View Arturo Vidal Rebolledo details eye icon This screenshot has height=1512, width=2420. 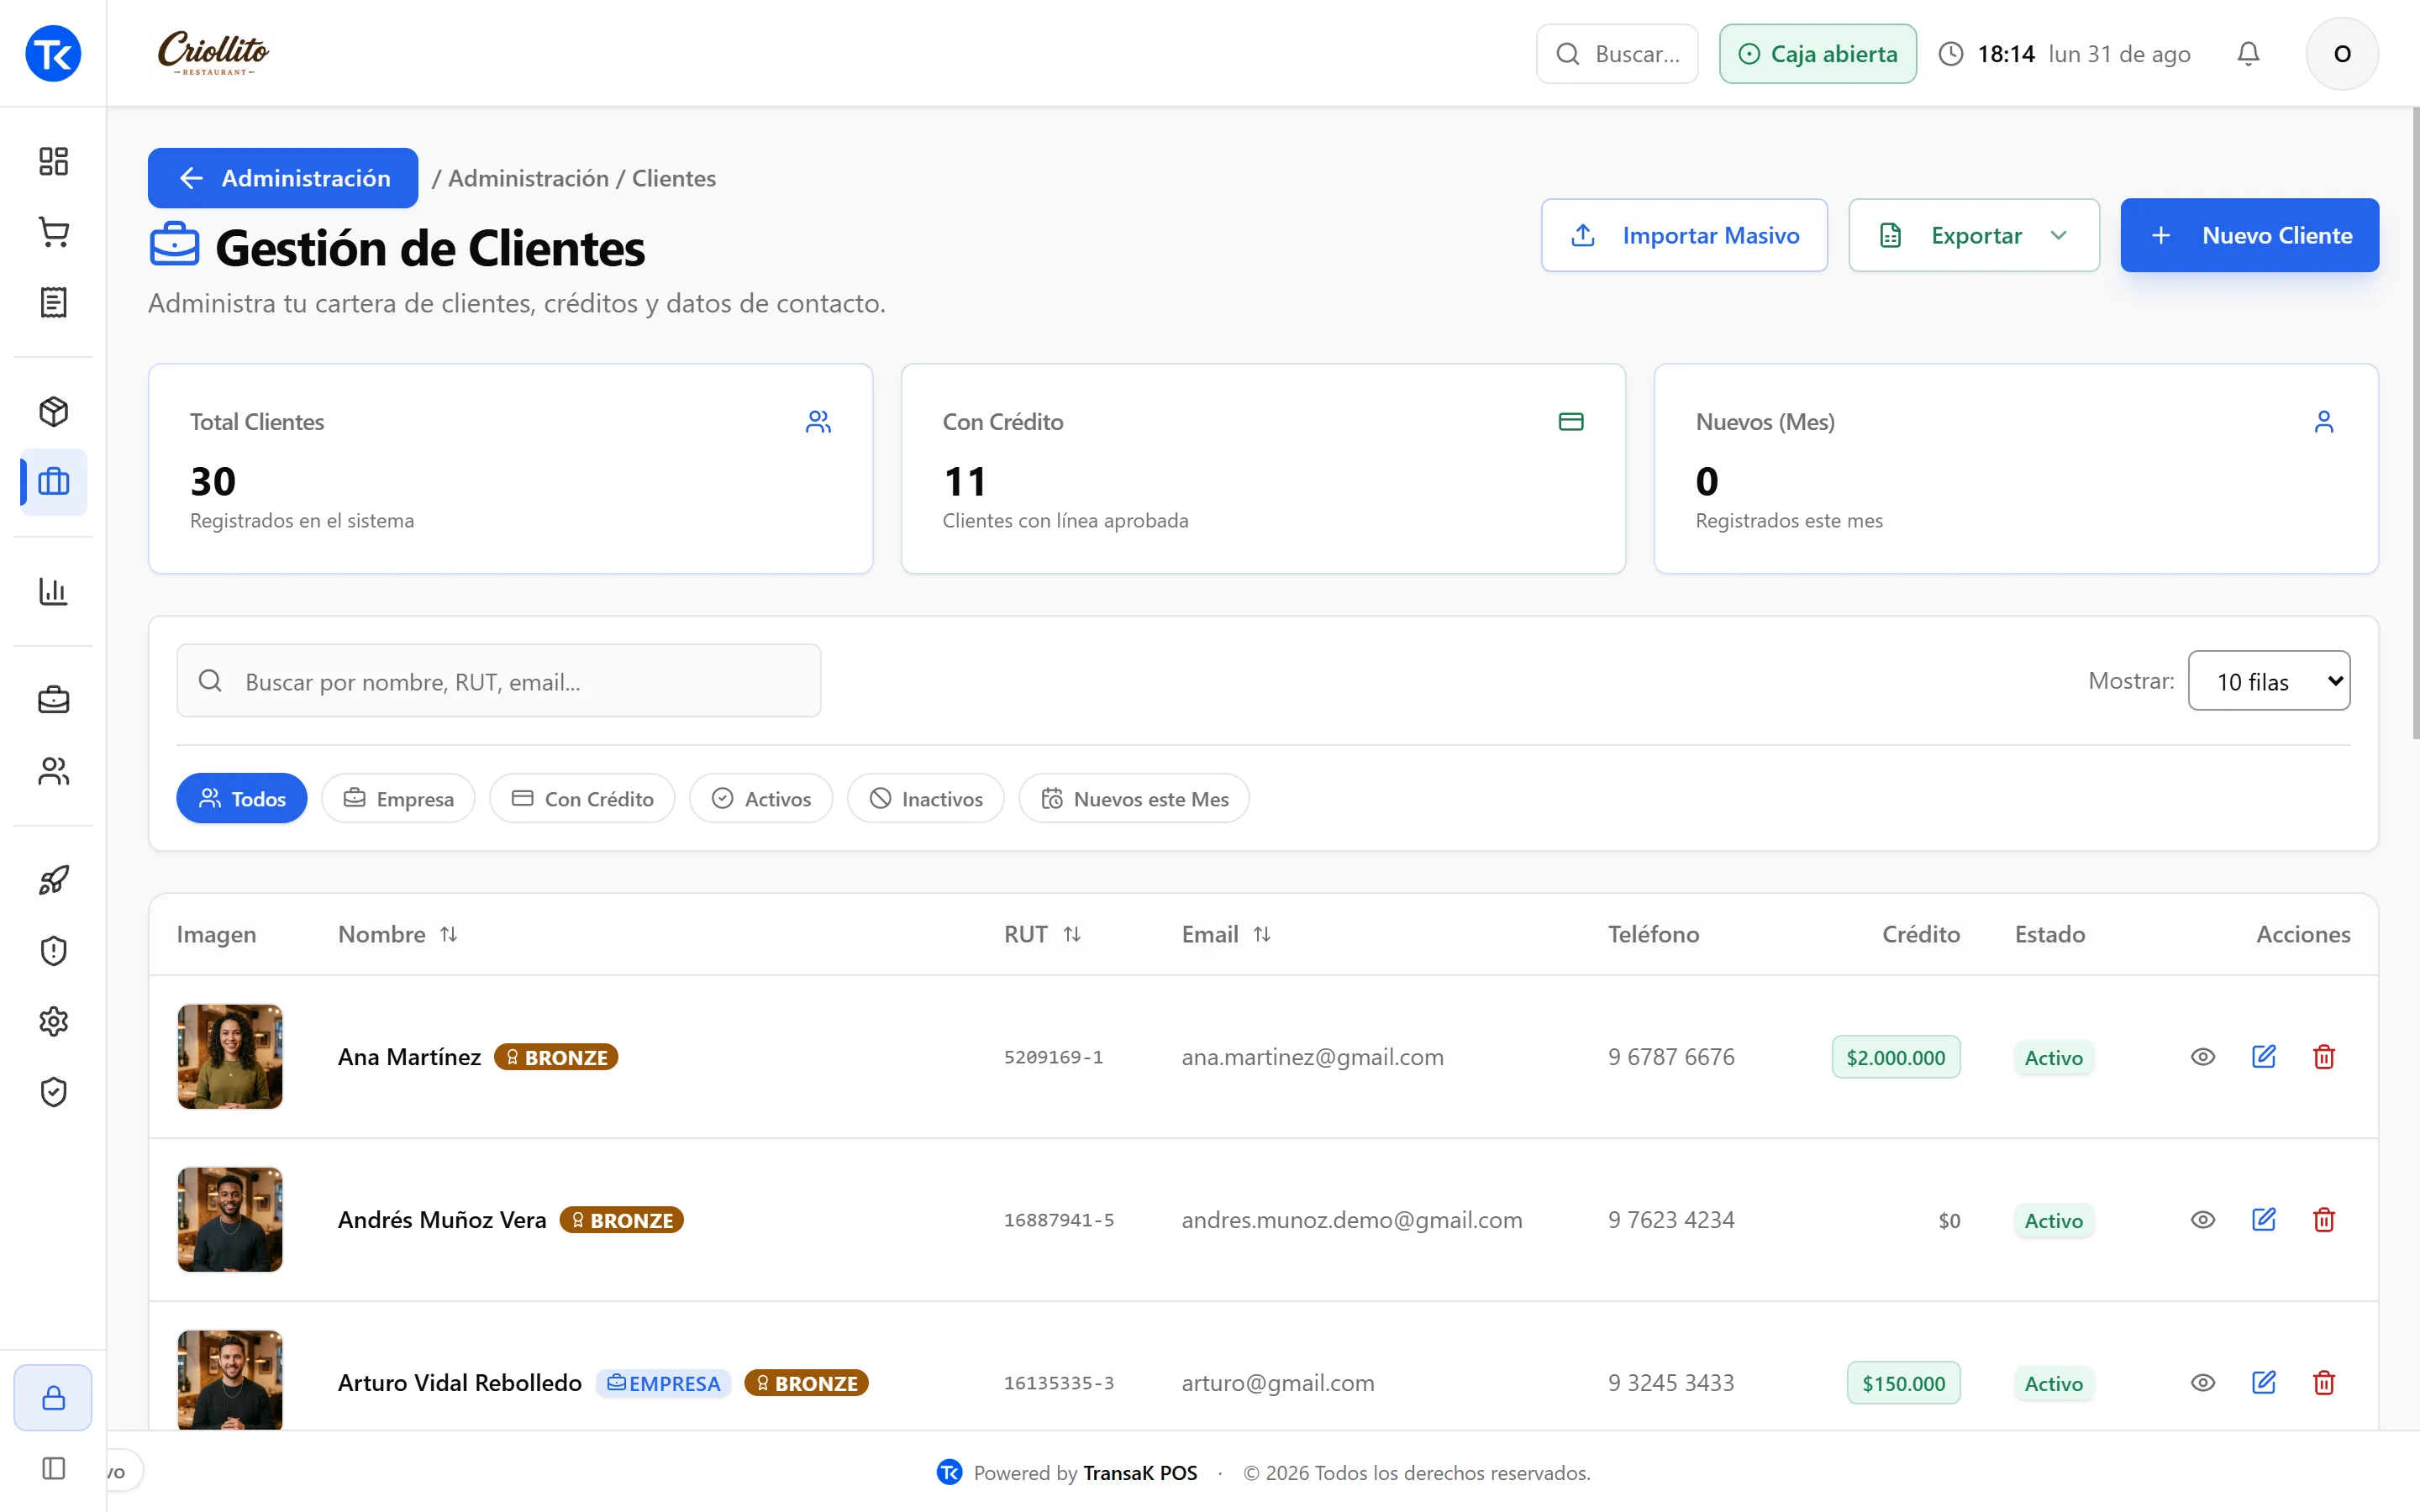[2203, 1383]
